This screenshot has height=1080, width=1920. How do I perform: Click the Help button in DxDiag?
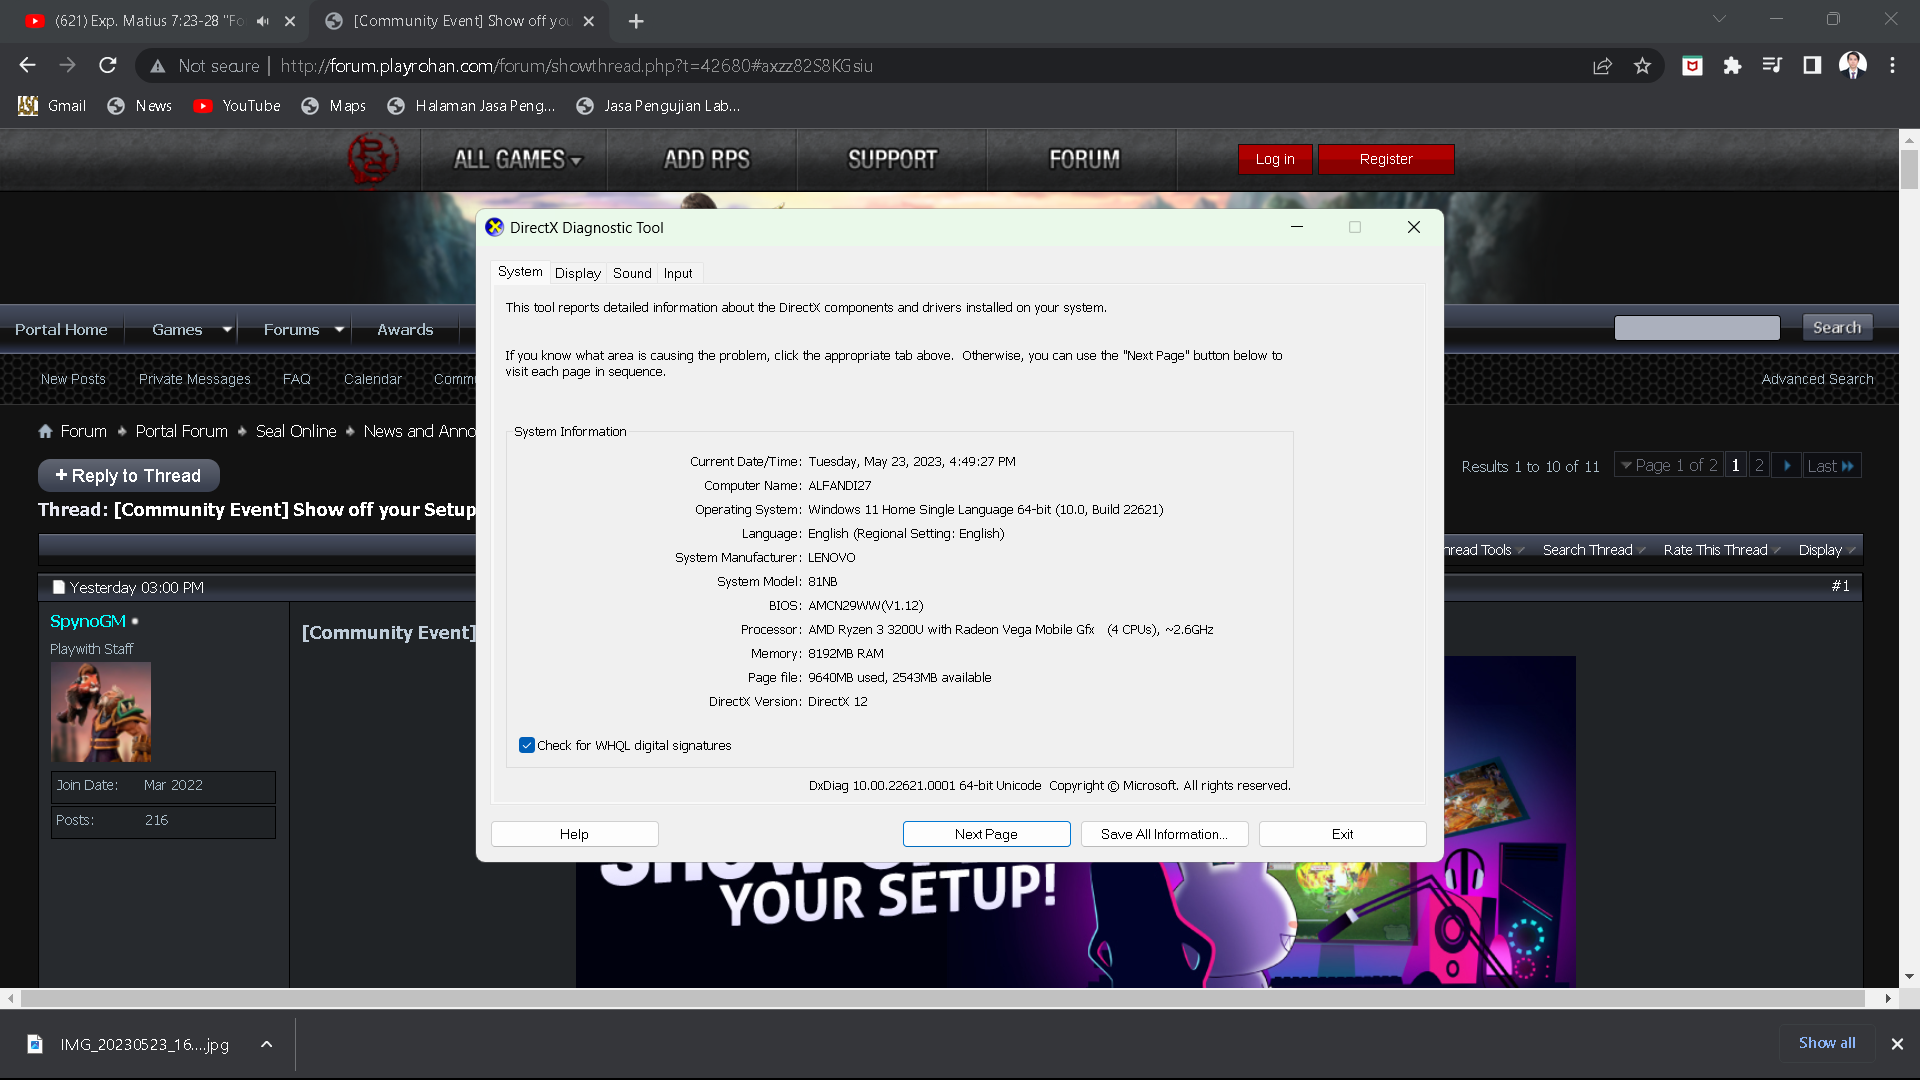(x=574, y=834)
